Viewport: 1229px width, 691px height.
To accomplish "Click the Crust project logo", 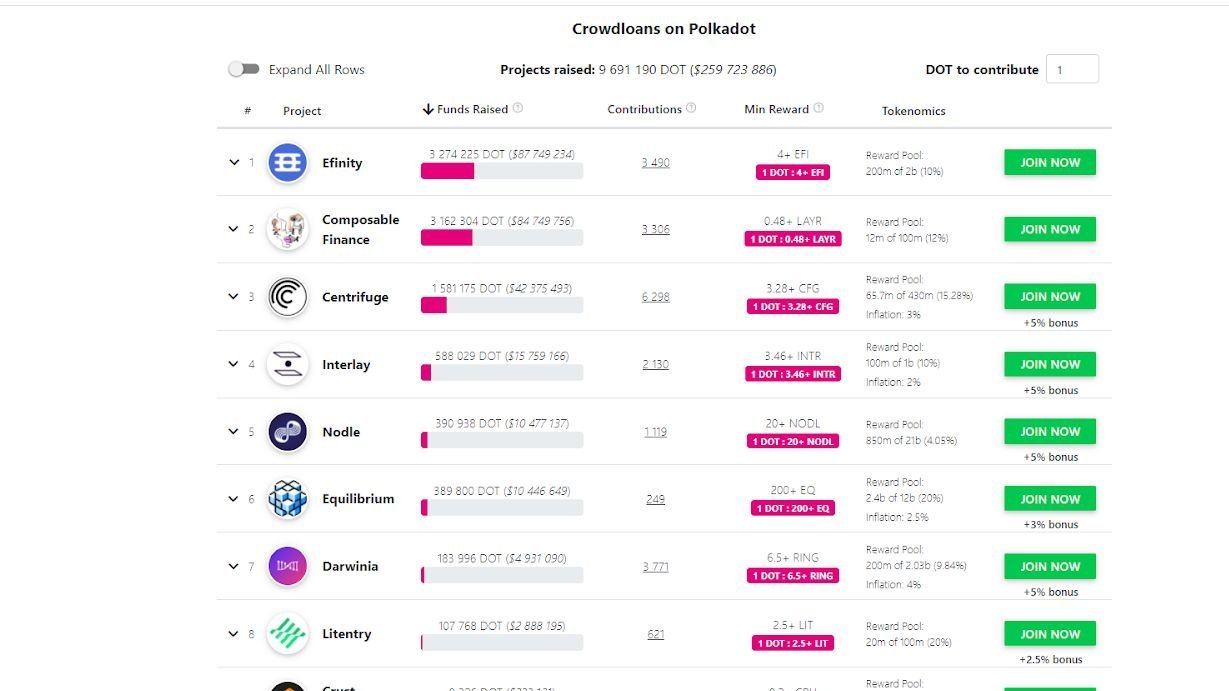I will pos(287,686).
